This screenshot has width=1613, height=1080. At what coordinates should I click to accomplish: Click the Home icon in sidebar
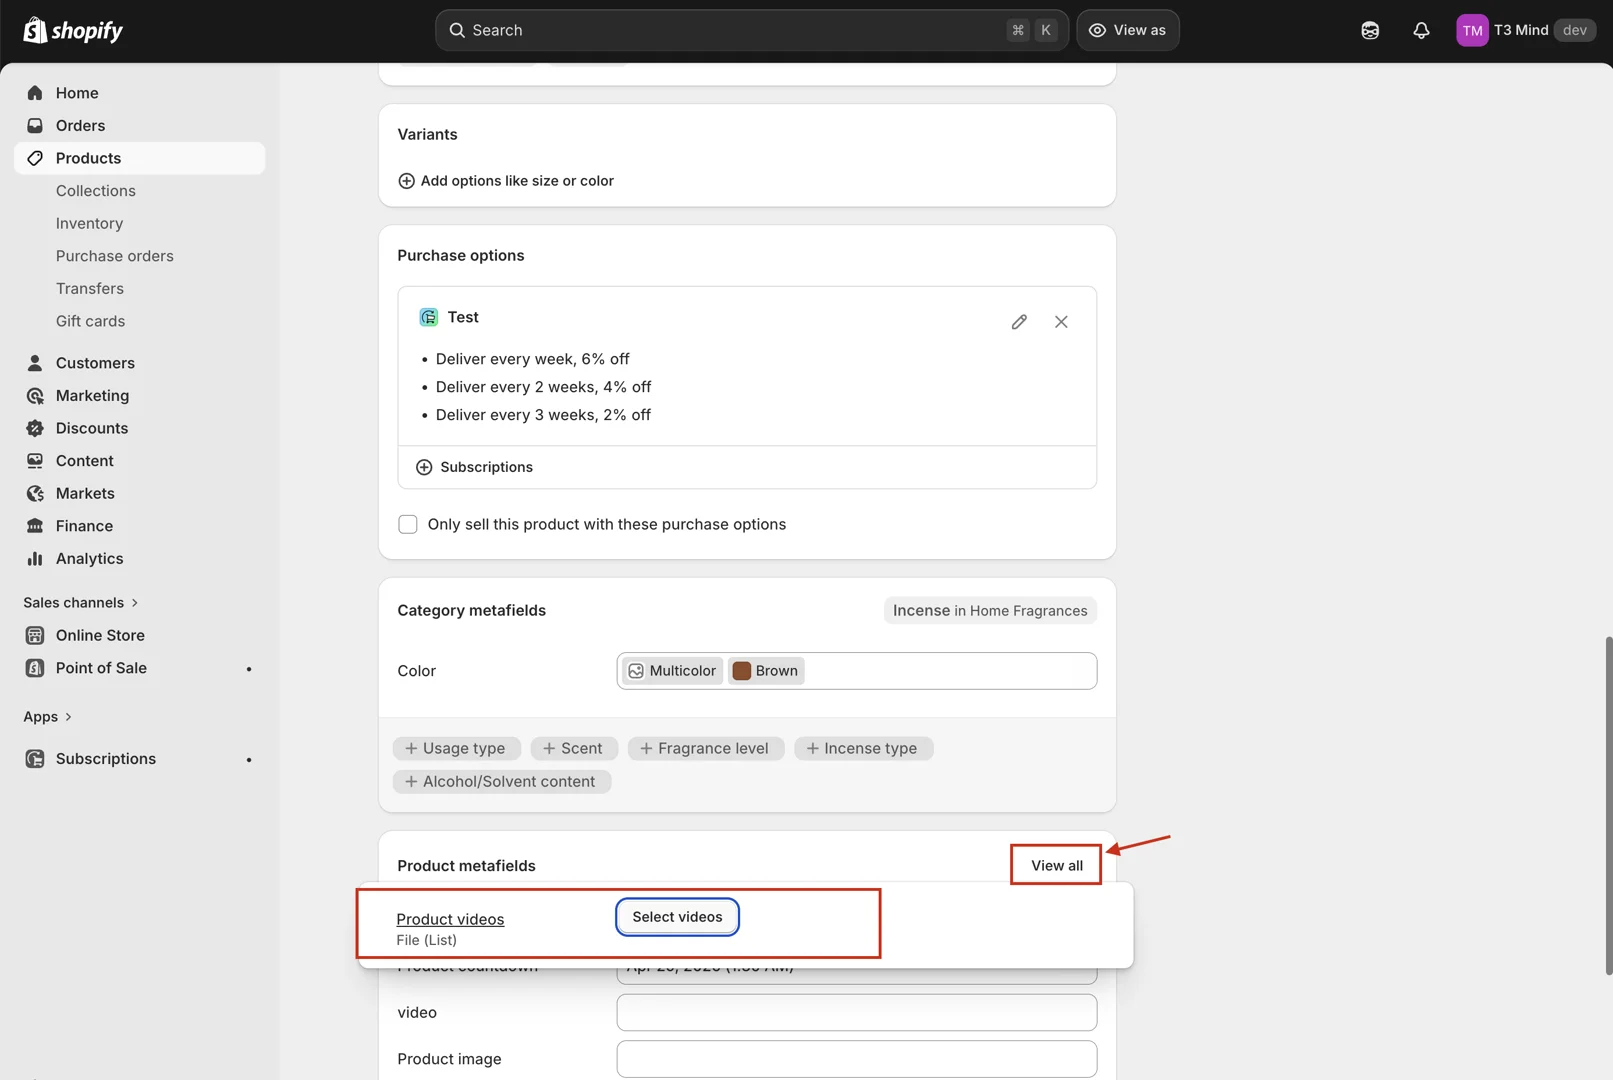[x=35, y=93]
